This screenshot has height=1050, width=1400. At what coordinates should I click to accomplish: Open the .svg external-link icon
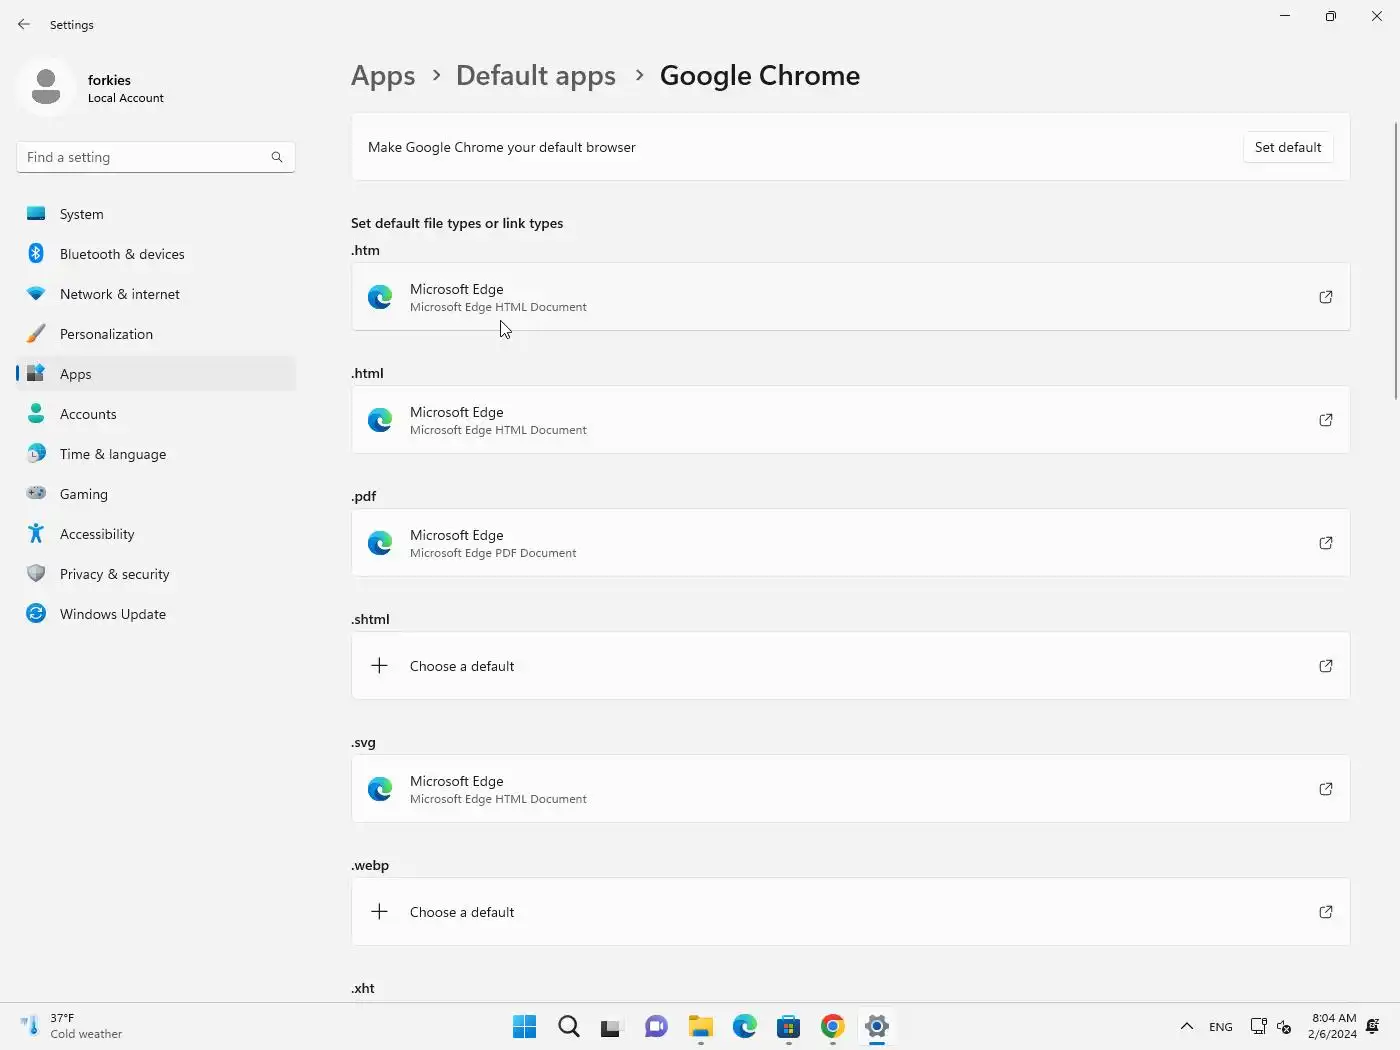(1326, 789)
